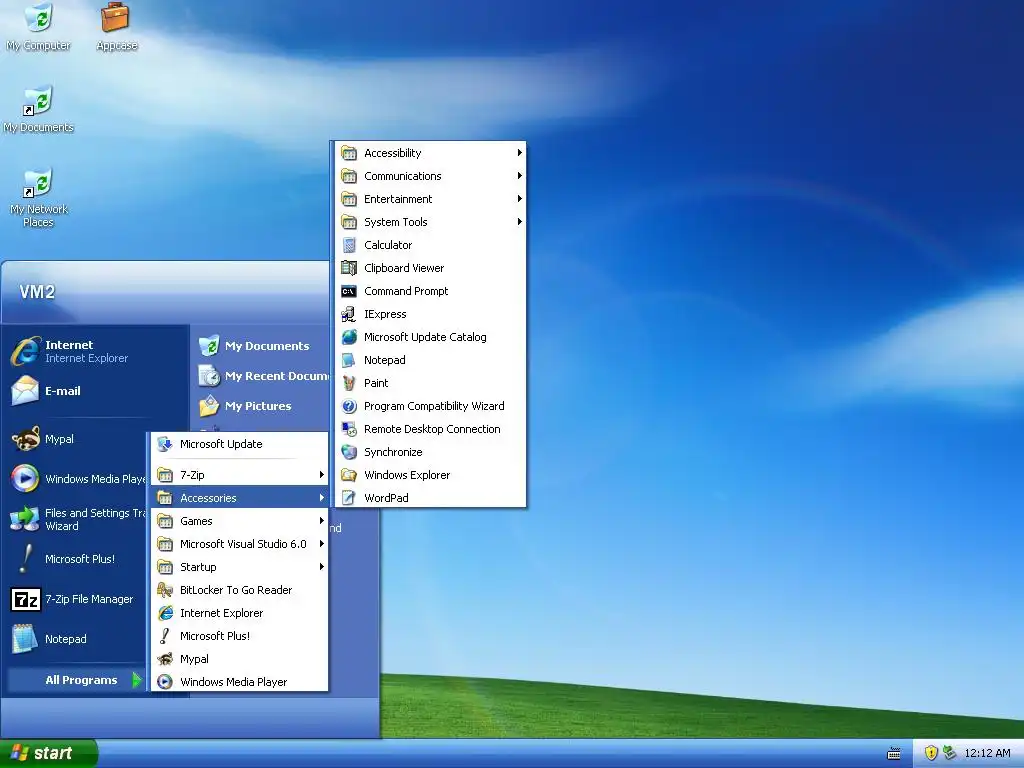
Task: Launch the Paint brush icon
Action: click(349, 383)
